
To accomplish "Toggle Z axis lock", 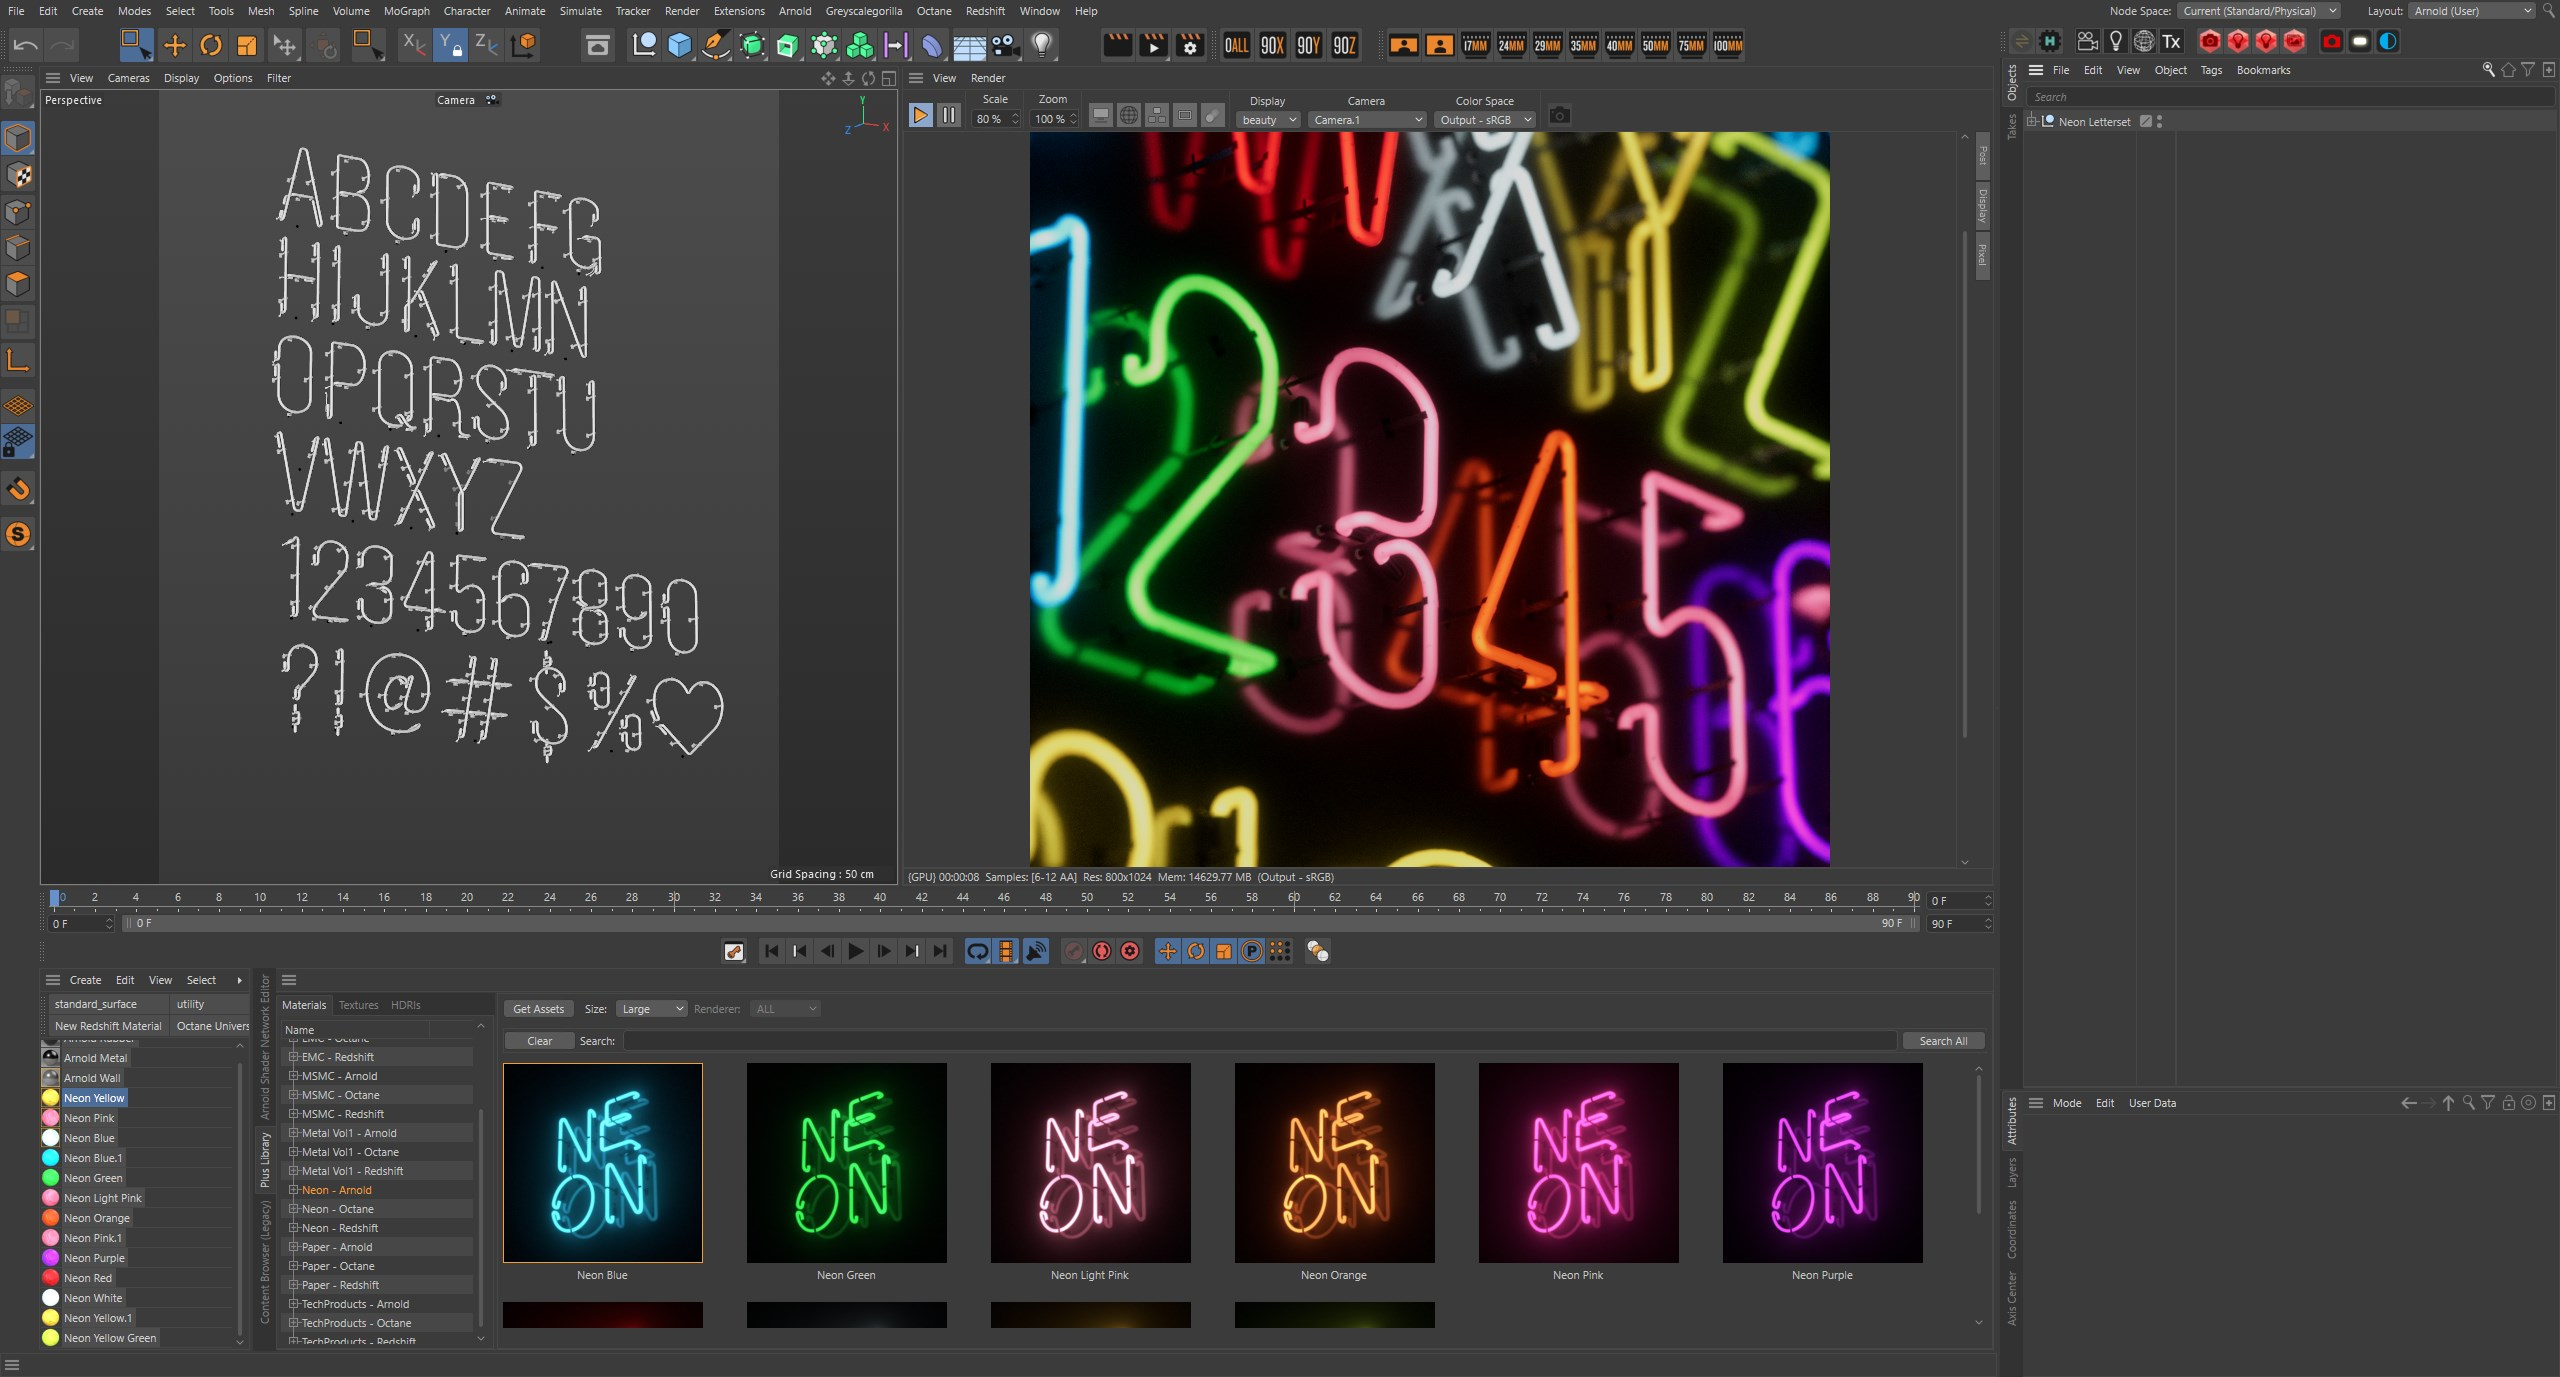I will coord(487,45).
